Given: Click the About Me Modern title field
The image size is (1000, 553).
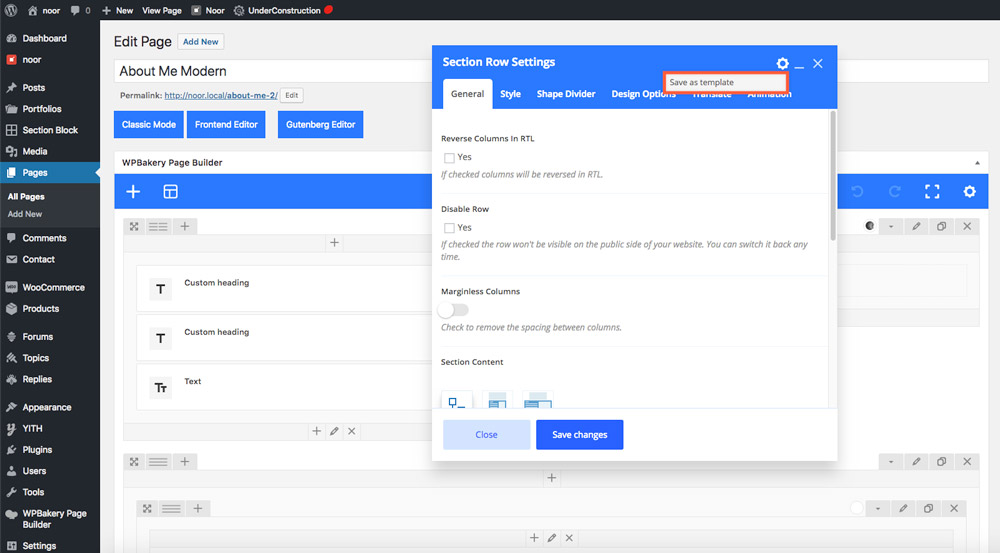Looking at the screenshot, I should click(274, 71).
